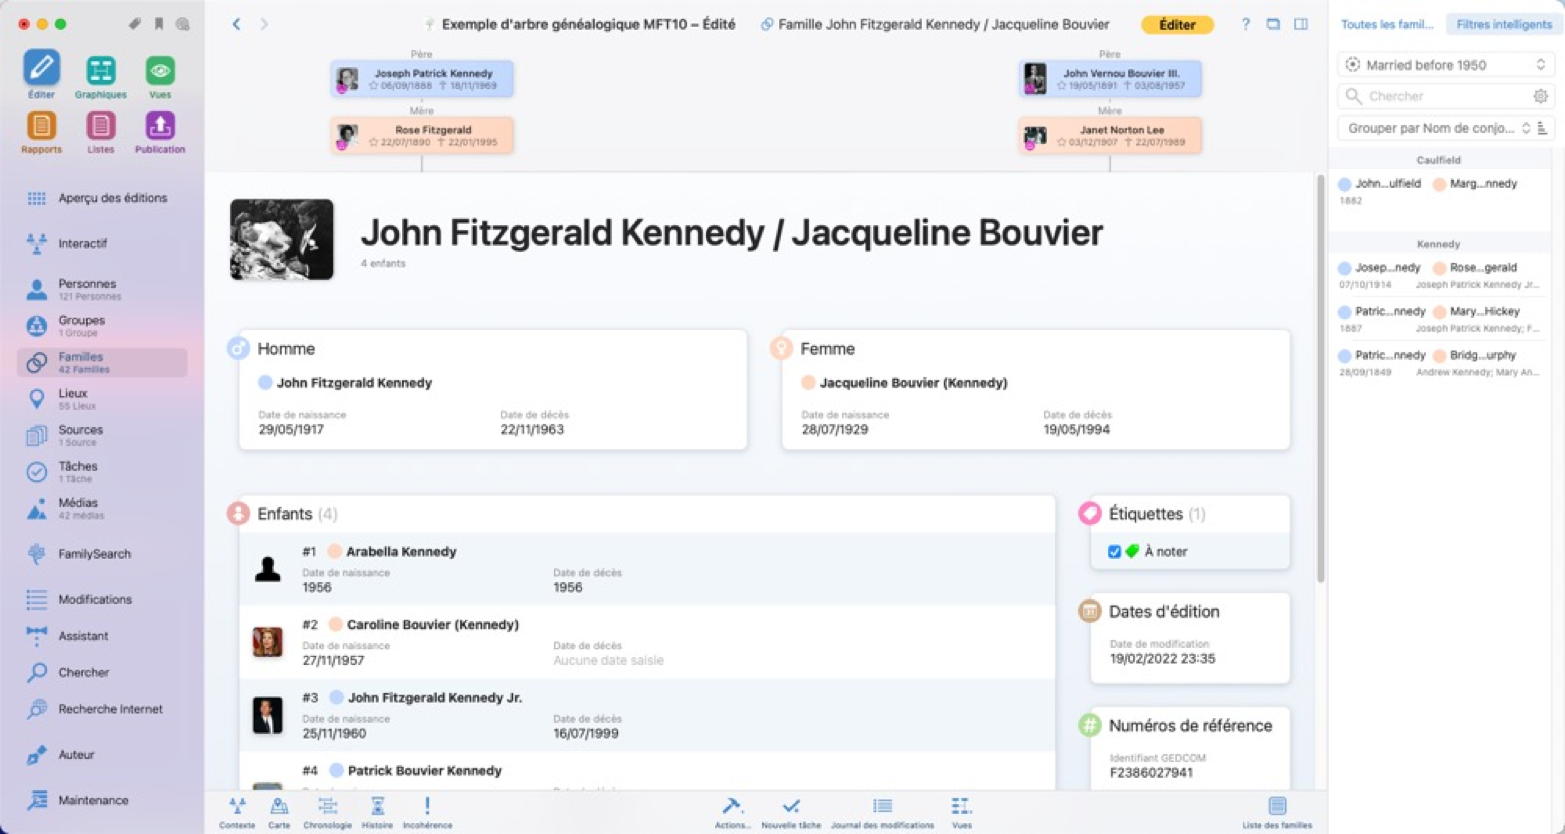Open the Contexte tool in bottom bar

237,812
